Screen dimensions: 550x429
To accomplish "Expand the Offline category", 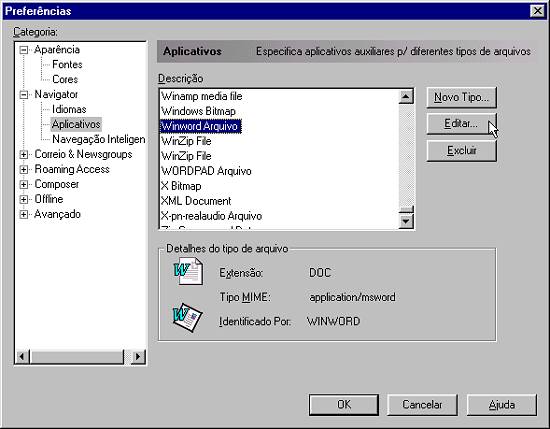I will pos(24,199).
